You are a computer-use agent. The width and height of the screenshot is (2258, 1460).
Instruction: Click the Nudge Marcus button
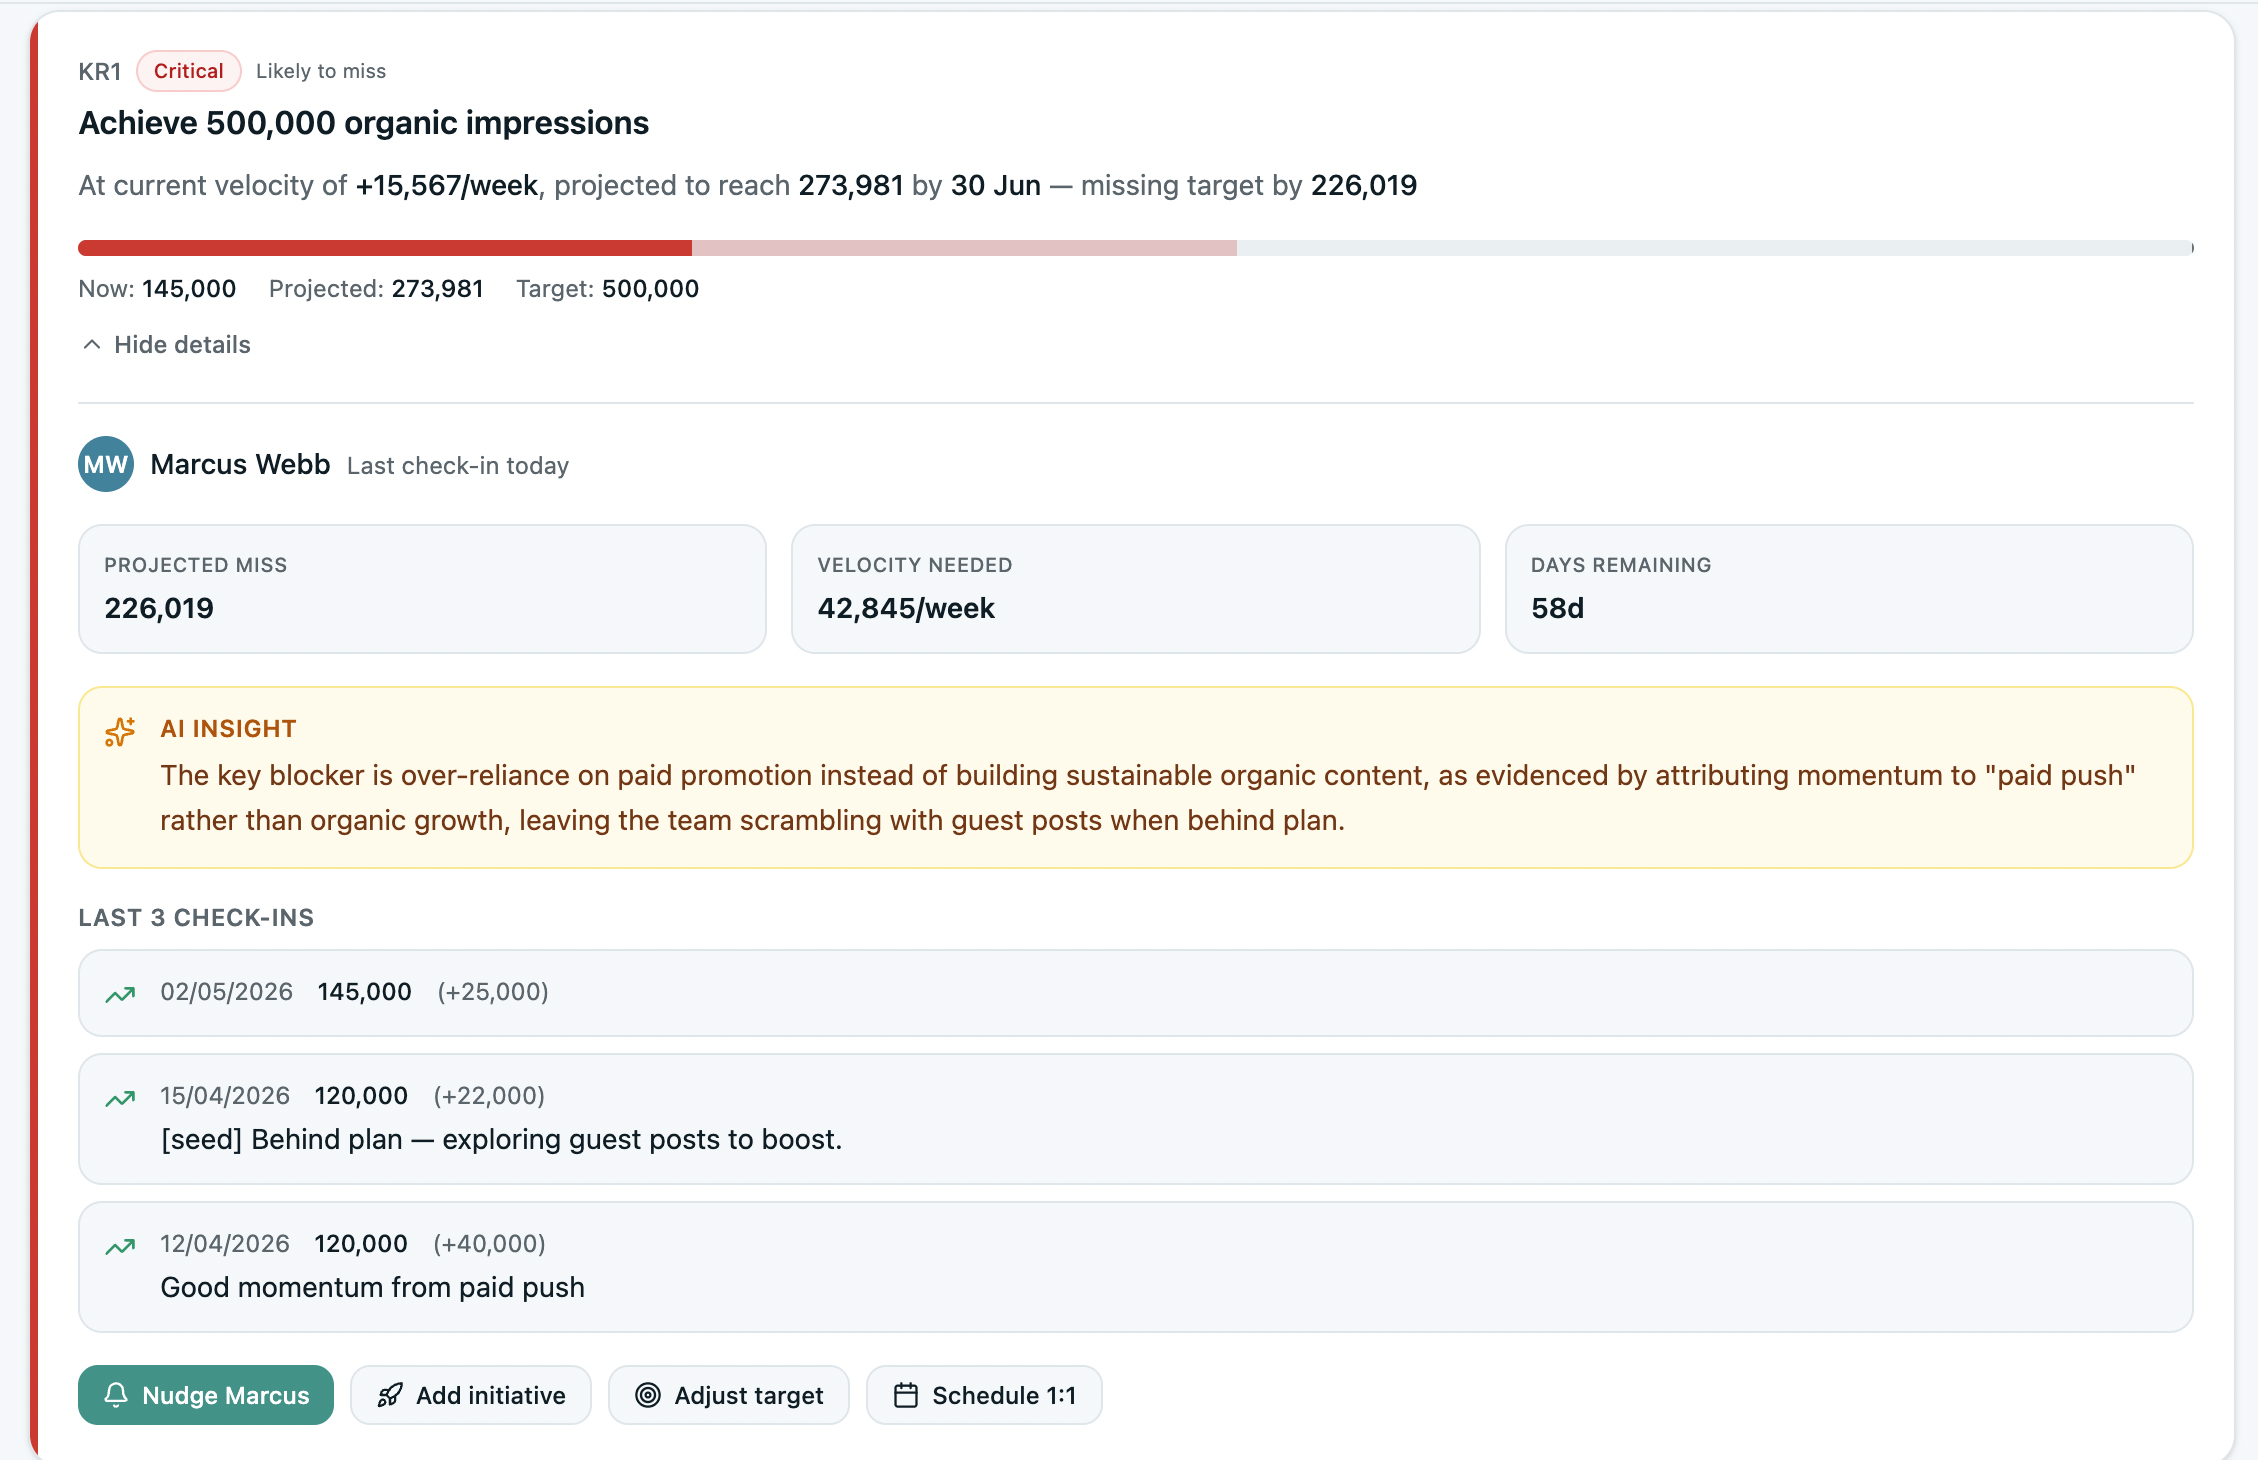pyautogui.click(x=206, y=1395)
